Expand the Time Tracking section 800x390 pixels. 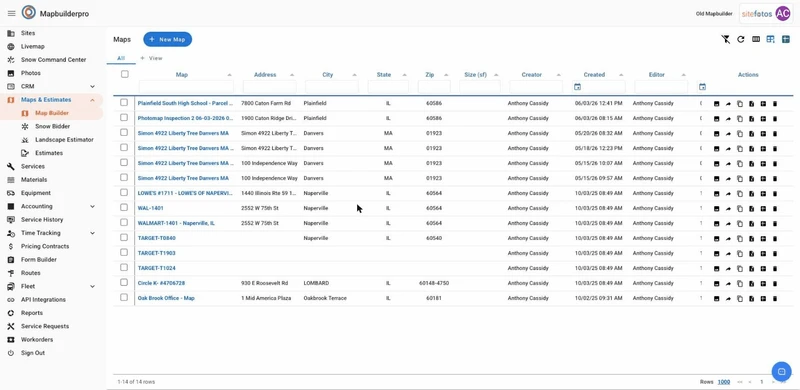tap(92, 233)
